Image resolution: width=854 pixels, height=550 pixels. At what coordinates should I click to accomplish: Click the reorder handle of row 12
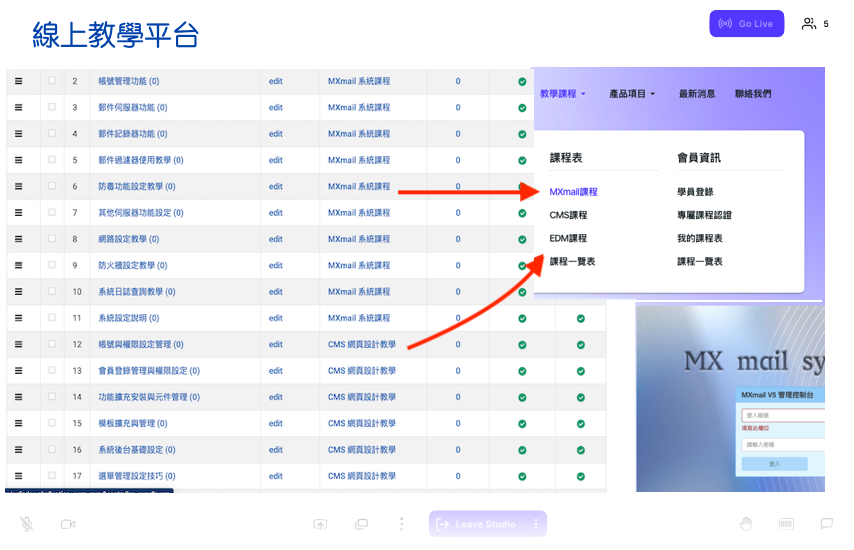19,344
